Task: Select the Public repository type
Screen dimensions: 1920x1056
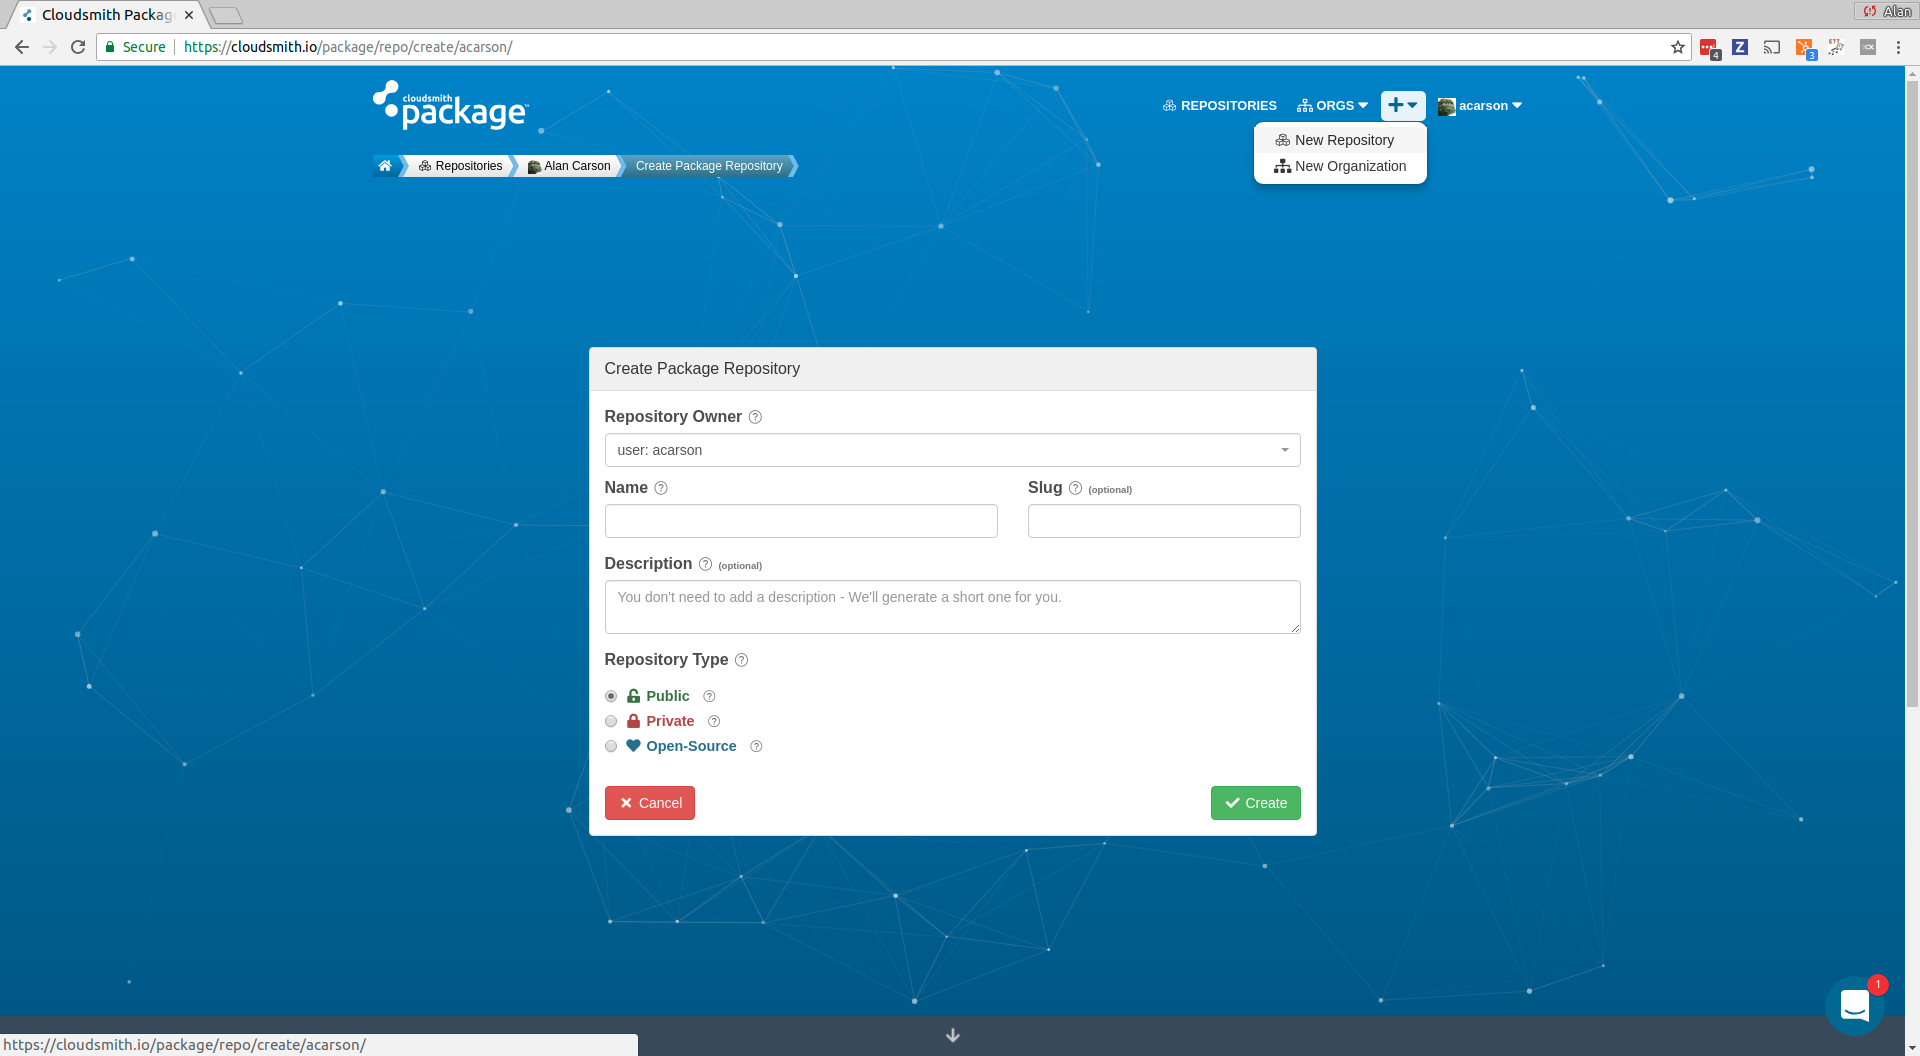Action: point(611,696)
